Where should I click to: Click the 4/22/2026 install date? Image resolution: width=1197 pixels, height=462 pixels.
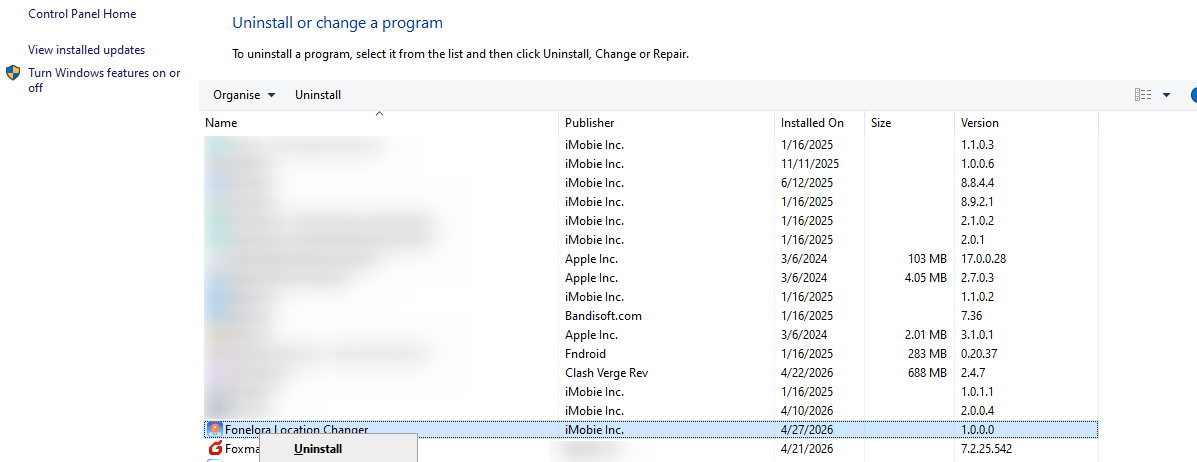click(807, 373)
